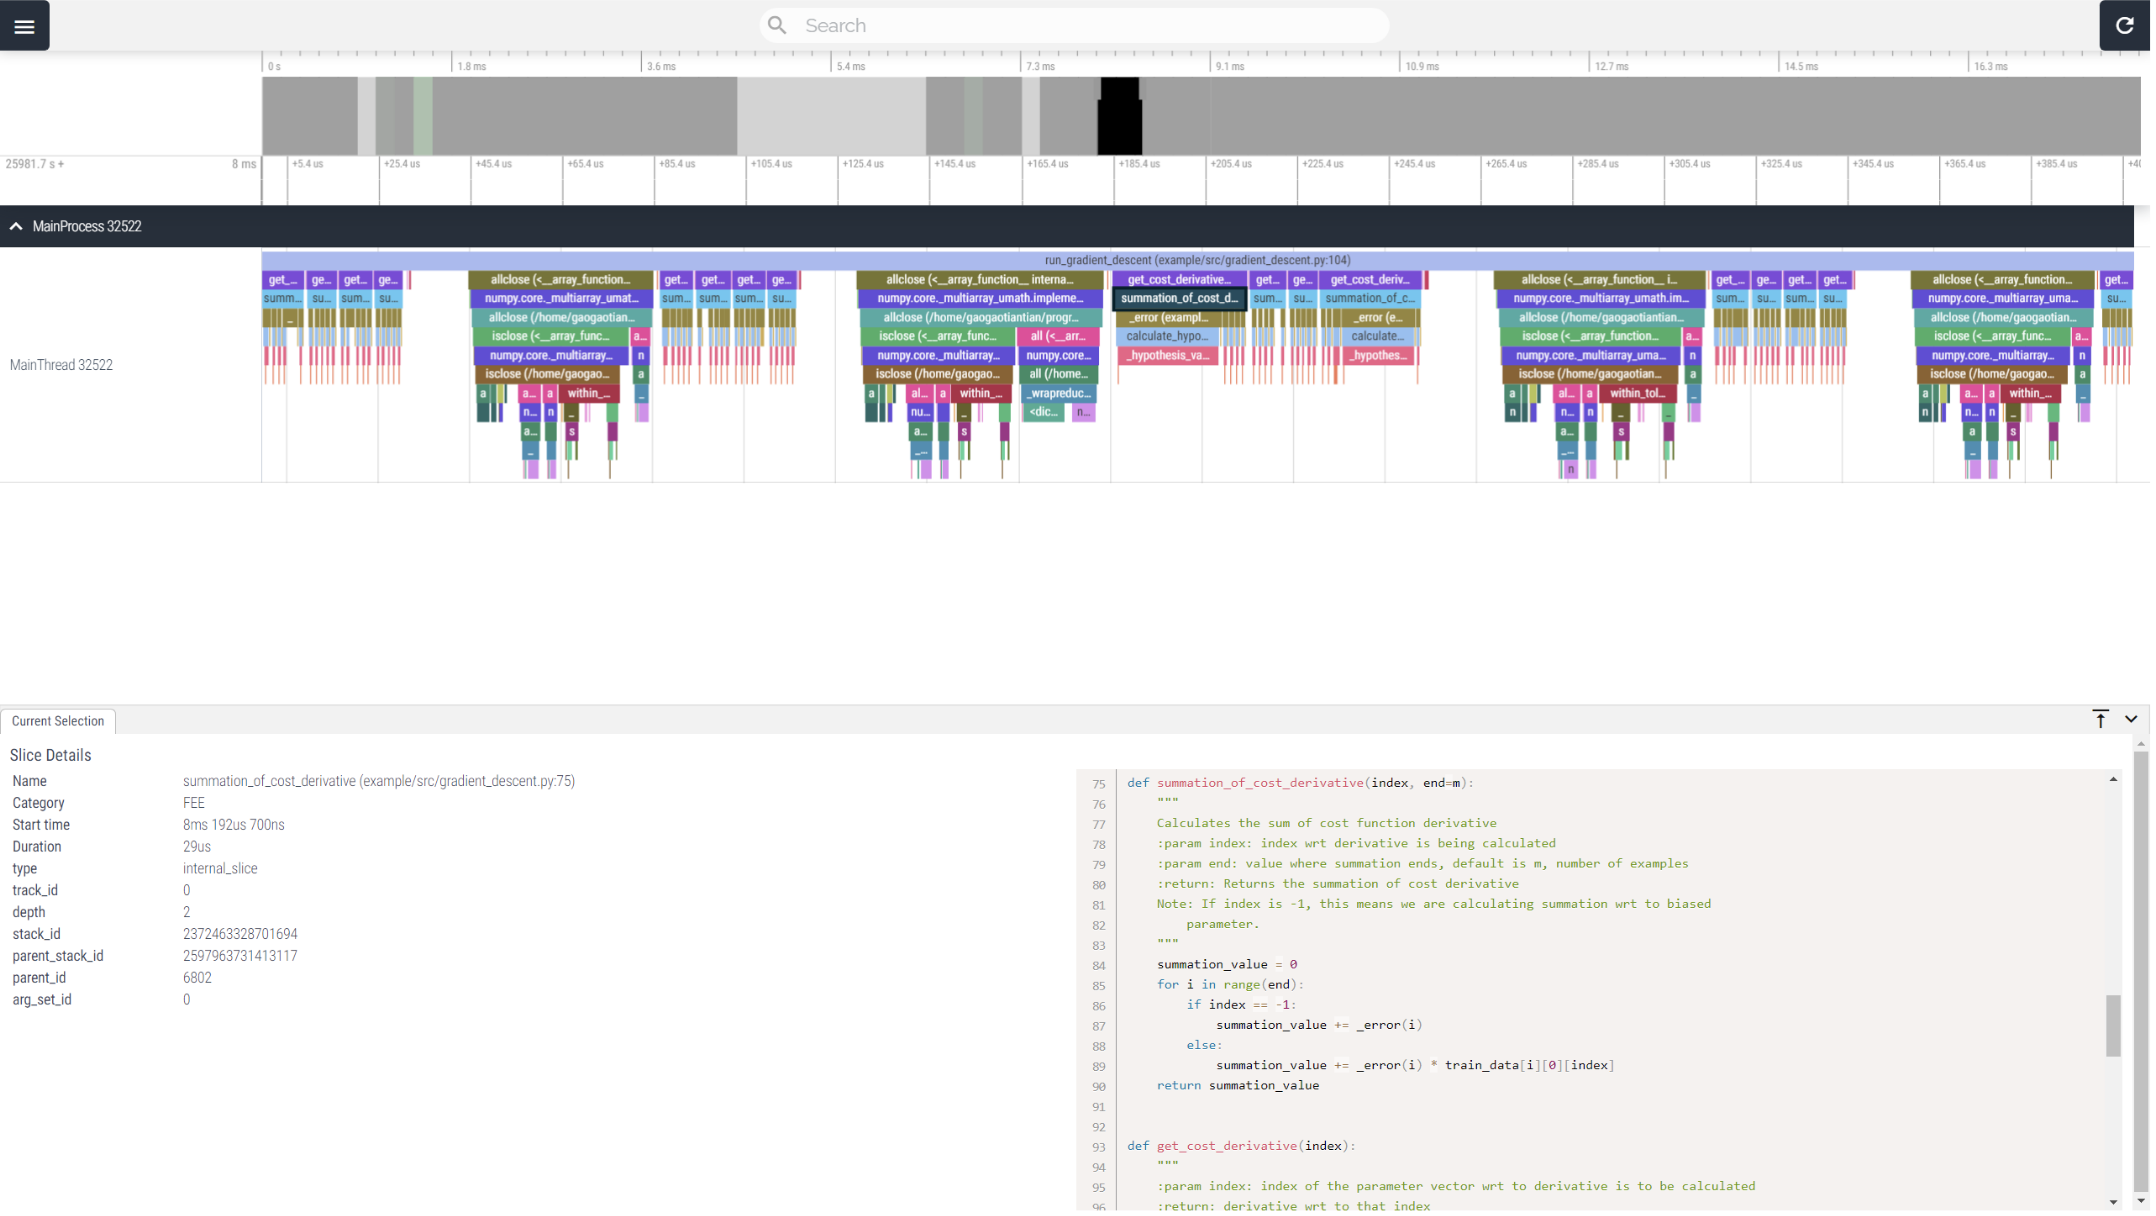Select run_gradient_descent slice in flame graph
Viewport: 2156px width, 1216px height.
1197,260
